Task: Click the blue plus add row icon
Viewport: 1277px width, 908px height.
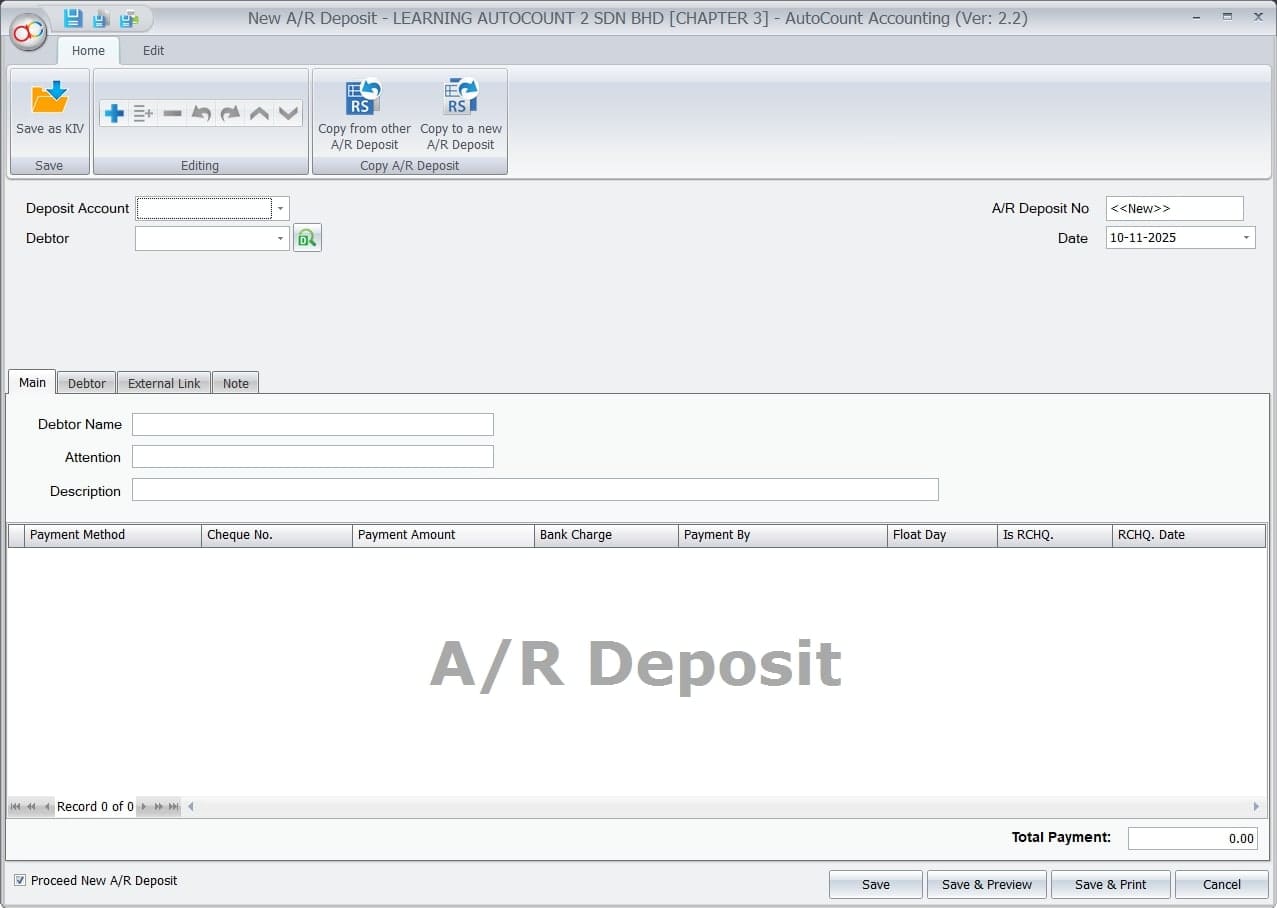Action: click(x=114, y=114)
